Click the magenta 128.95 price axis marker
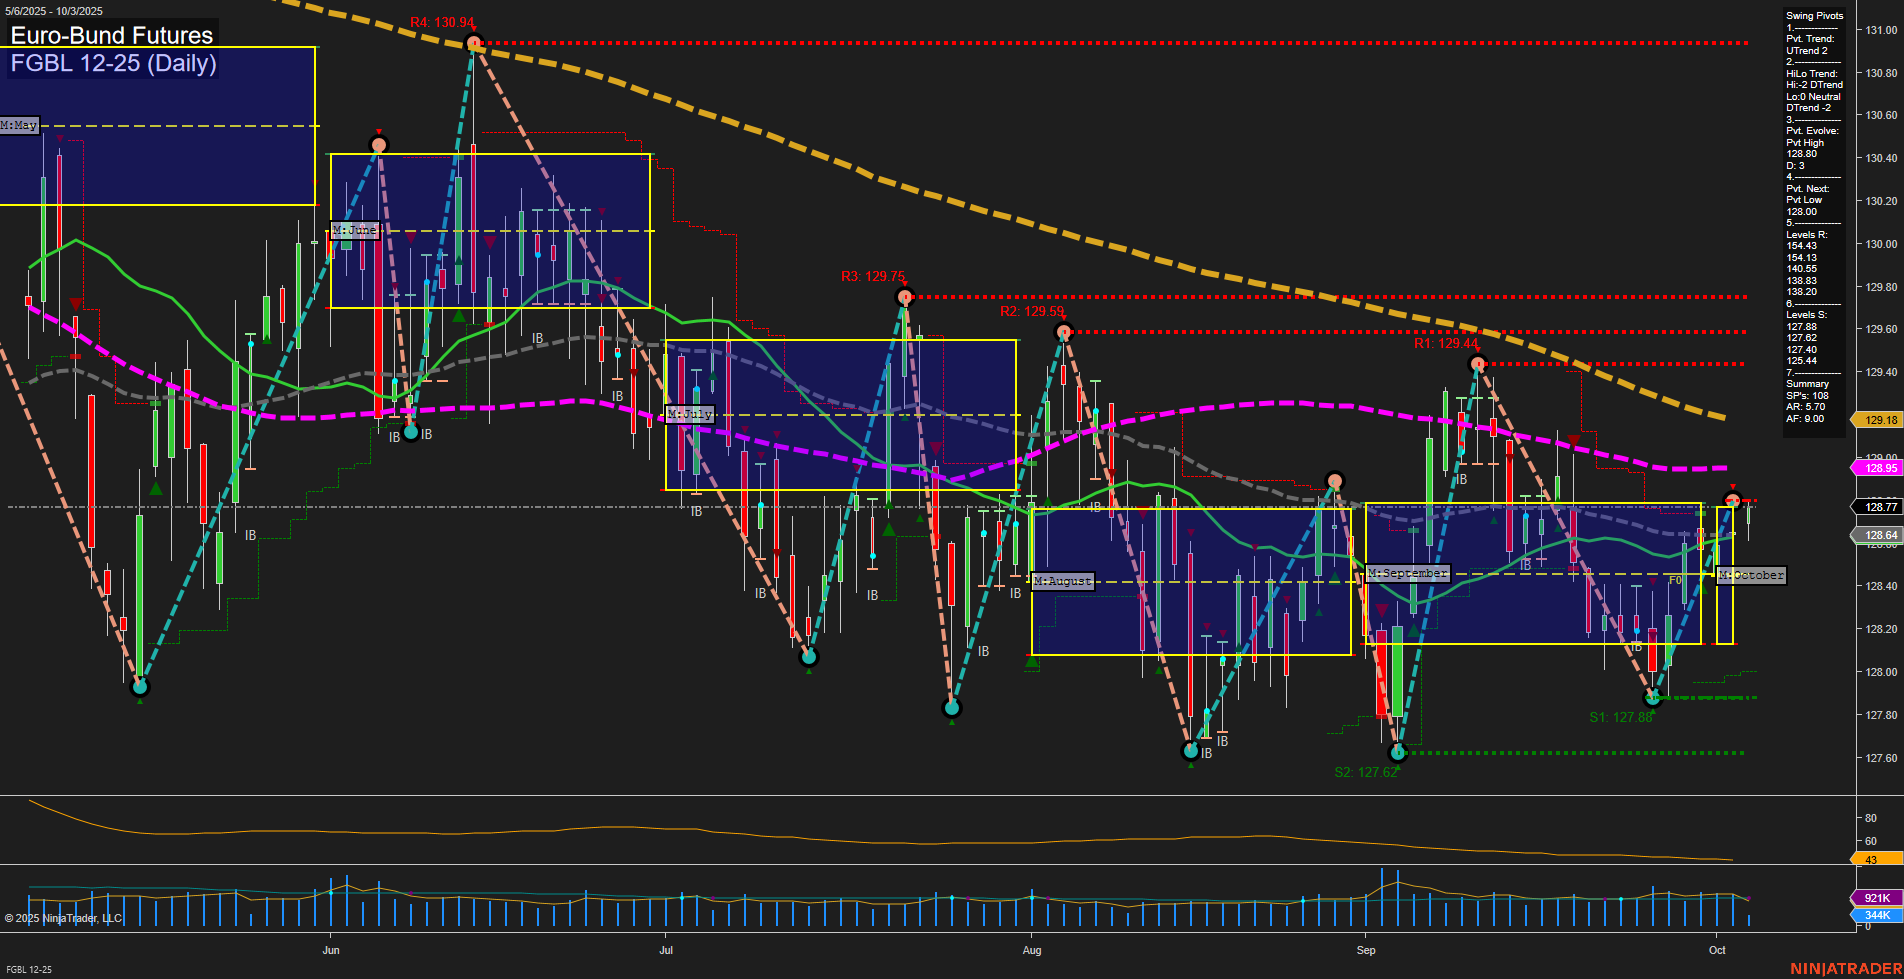Viewport: 1904px width, 979px height. (1876, 467)
